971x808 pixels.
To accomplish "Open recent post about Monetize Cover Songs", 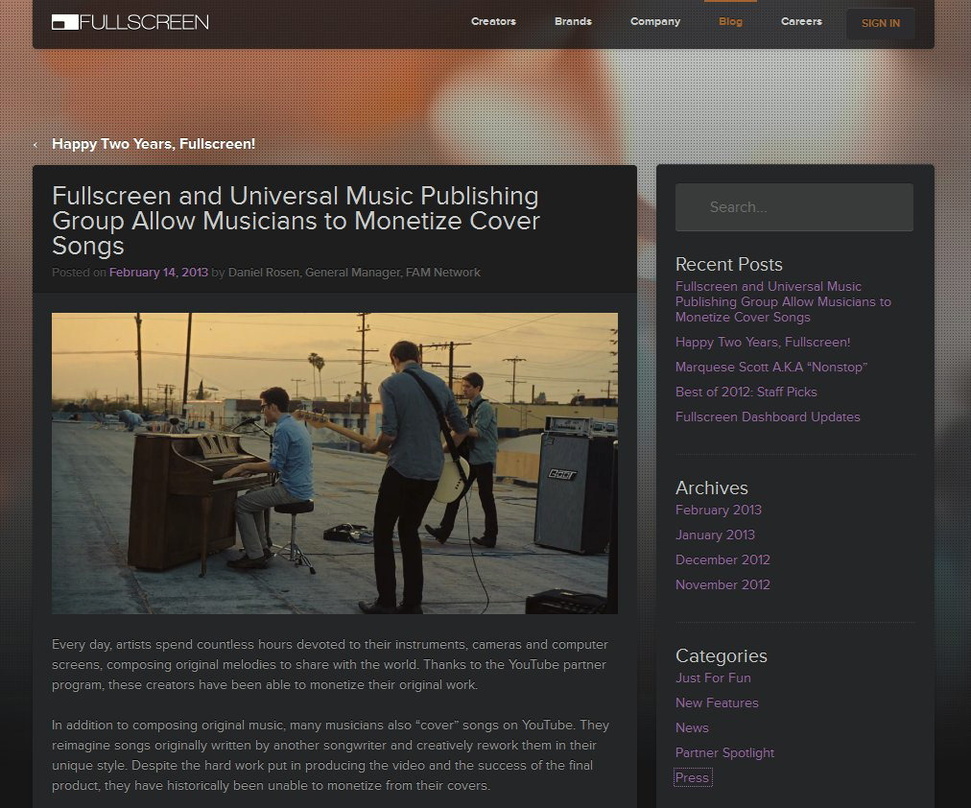I will pyautogui.click(x=783, y=302).
